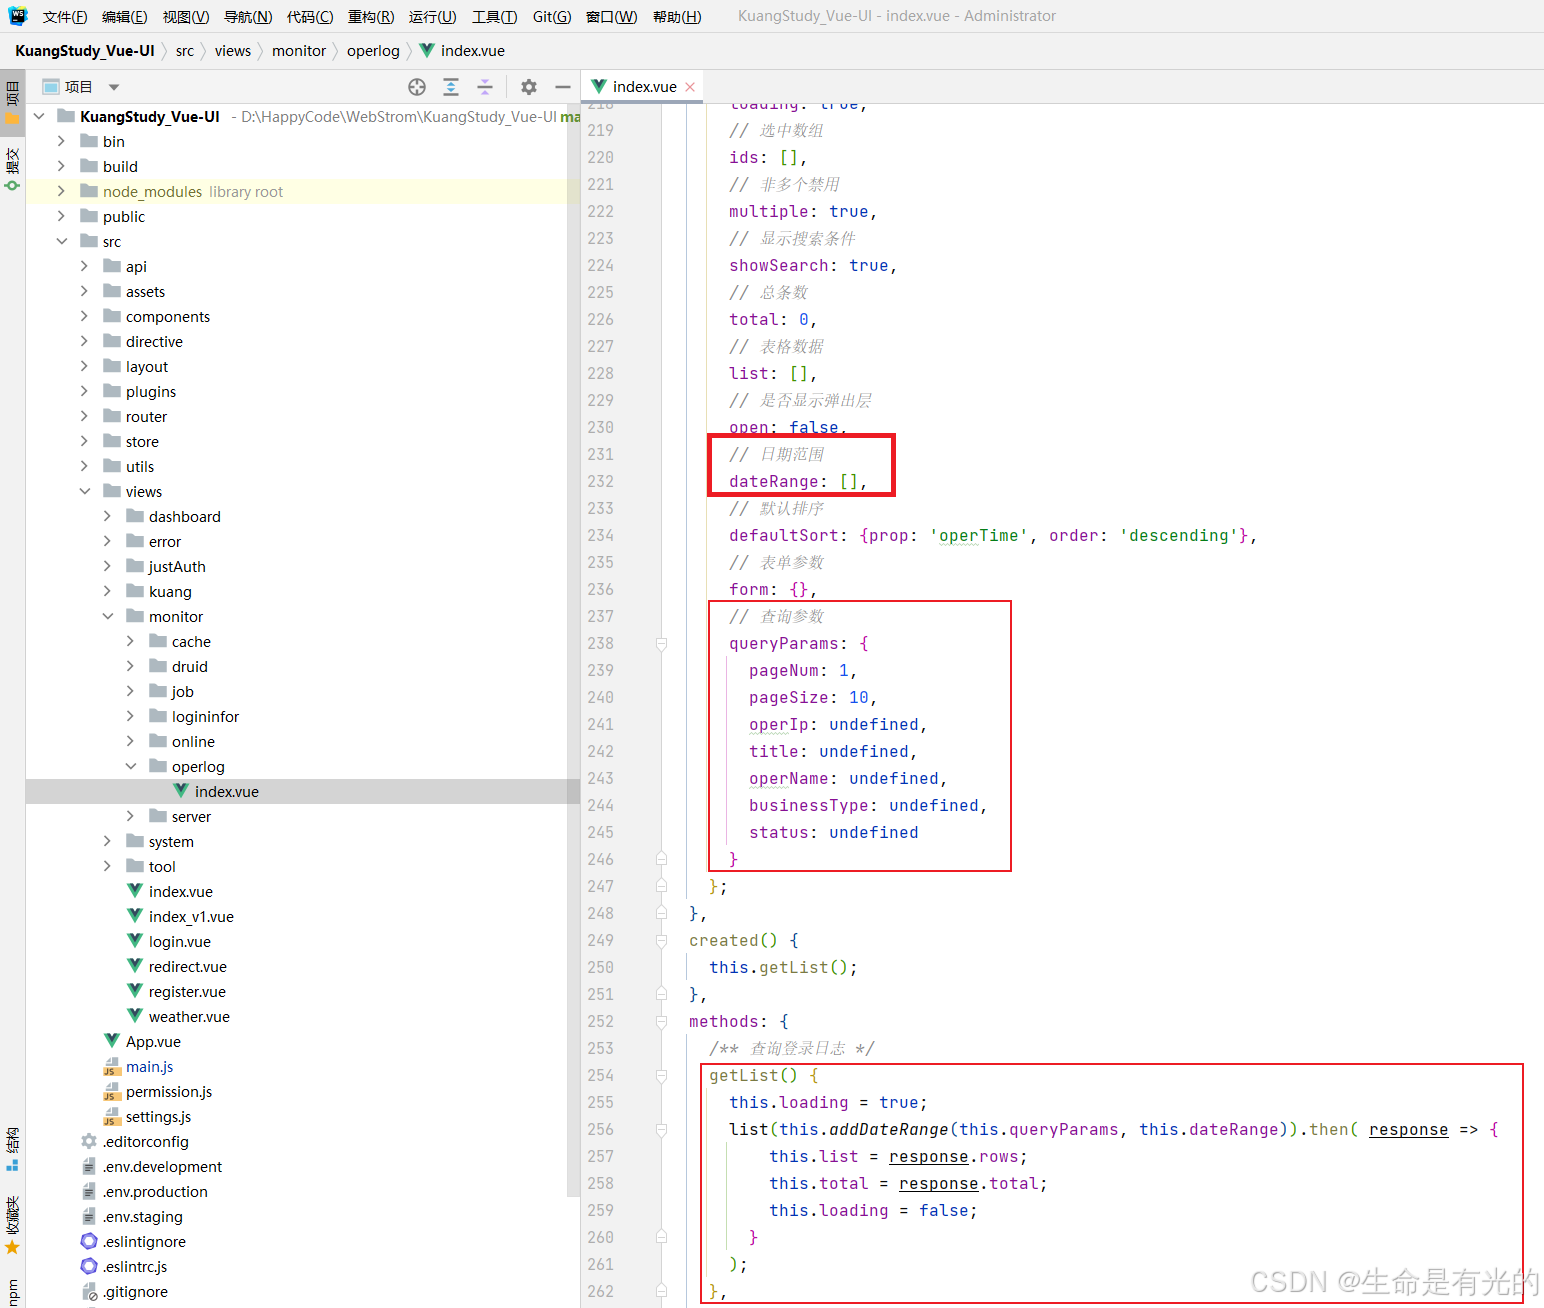Image resolution: width=1544 pixels, height=1308 pixels.
Task: Open main.js file in project tree
Action: [138, 1067]
